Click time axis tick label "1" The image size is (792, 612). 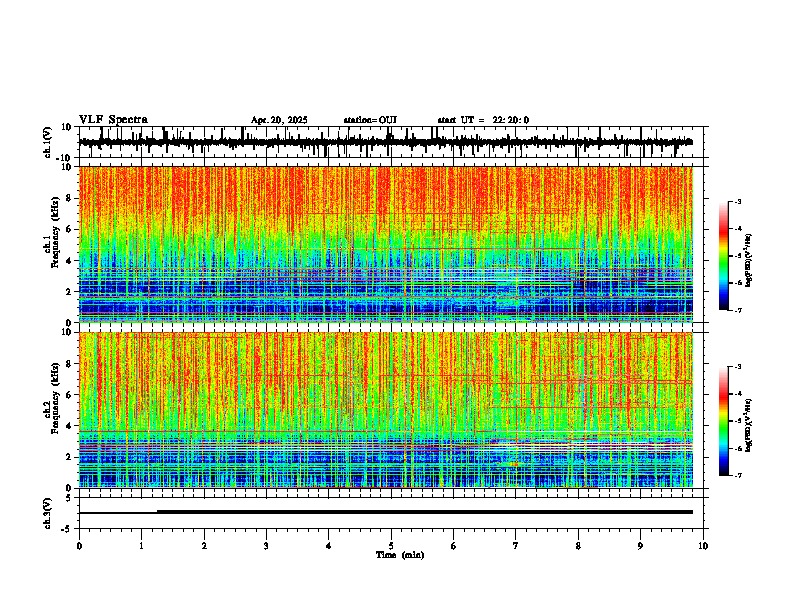coord(141,546)
